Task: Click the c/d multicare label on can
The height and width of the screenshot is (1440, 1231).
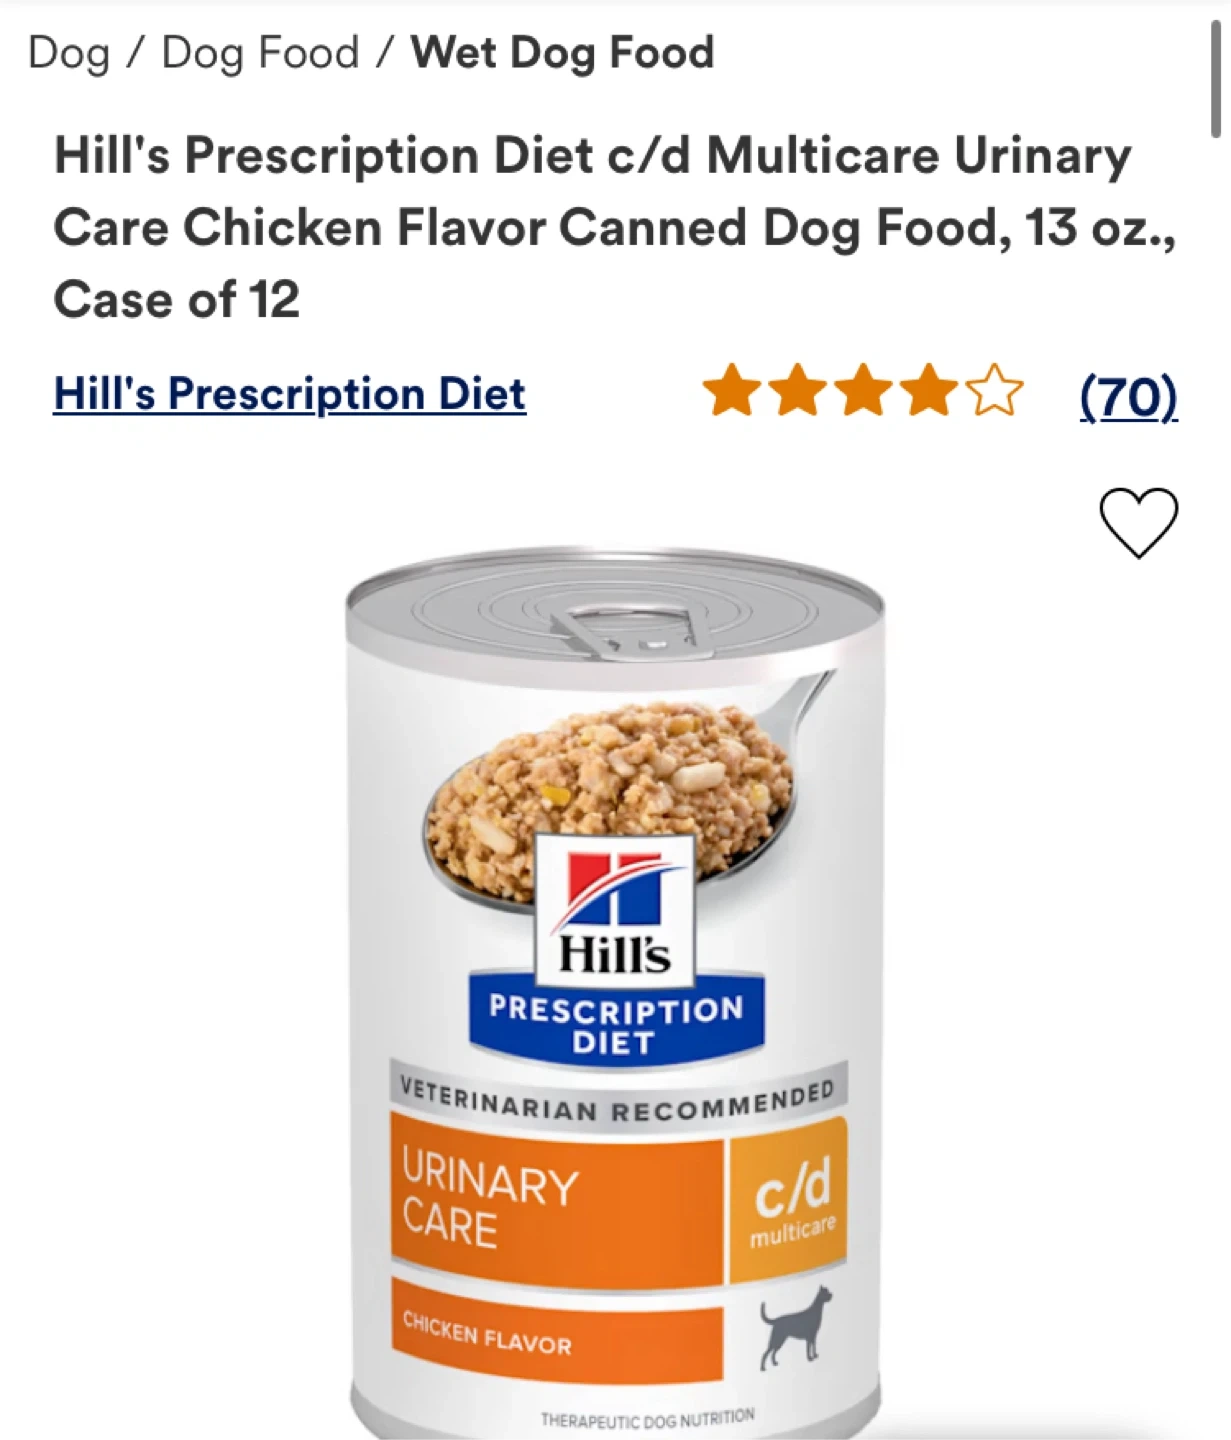Action: click(792, 1200)
